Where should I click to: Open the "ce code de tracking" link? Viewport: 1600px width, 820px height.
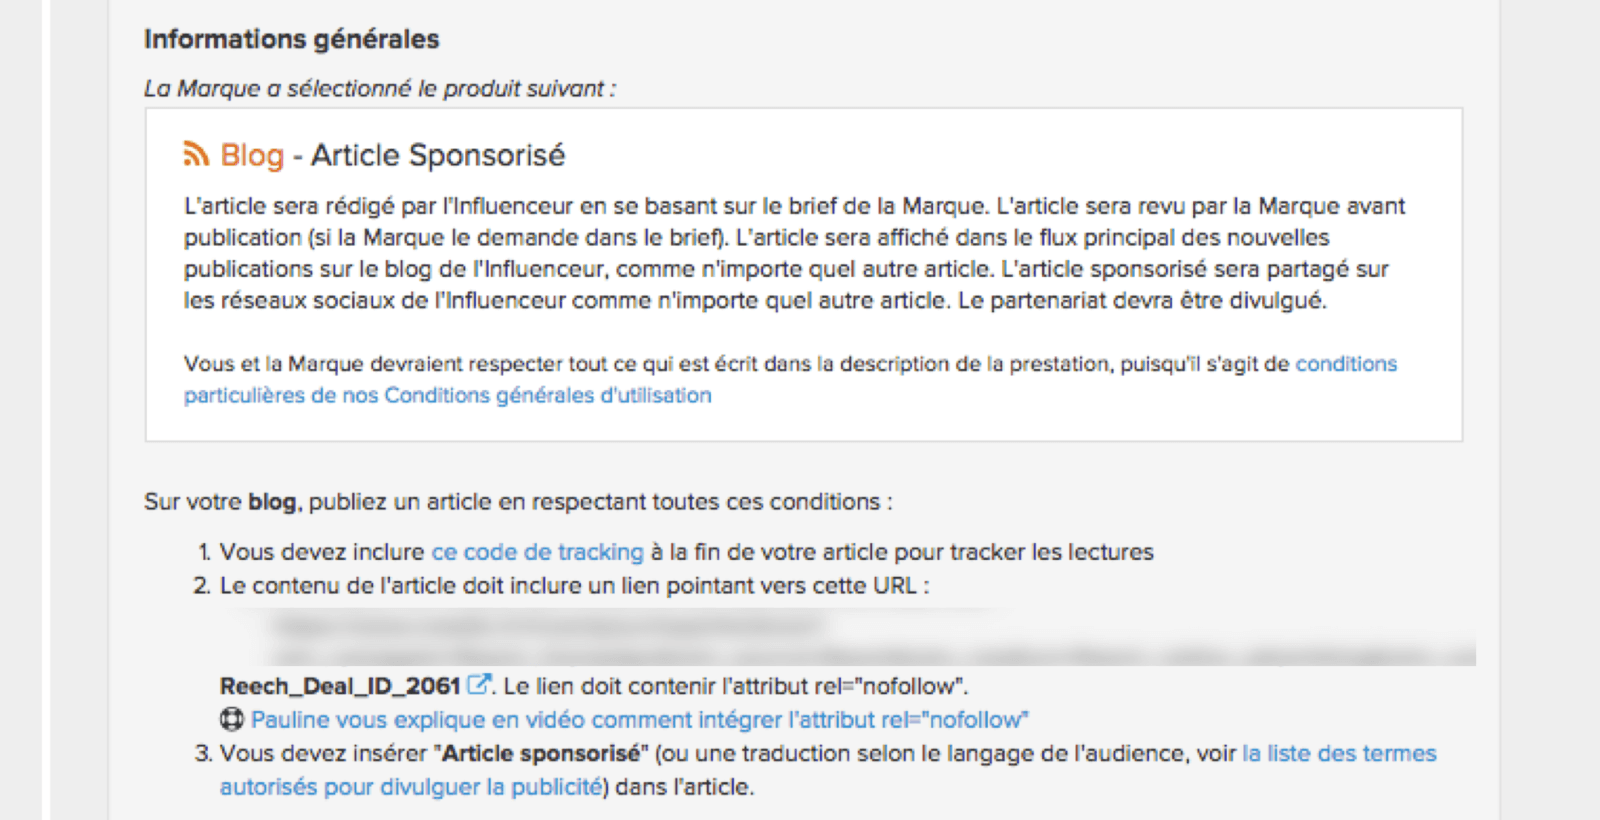537,552
